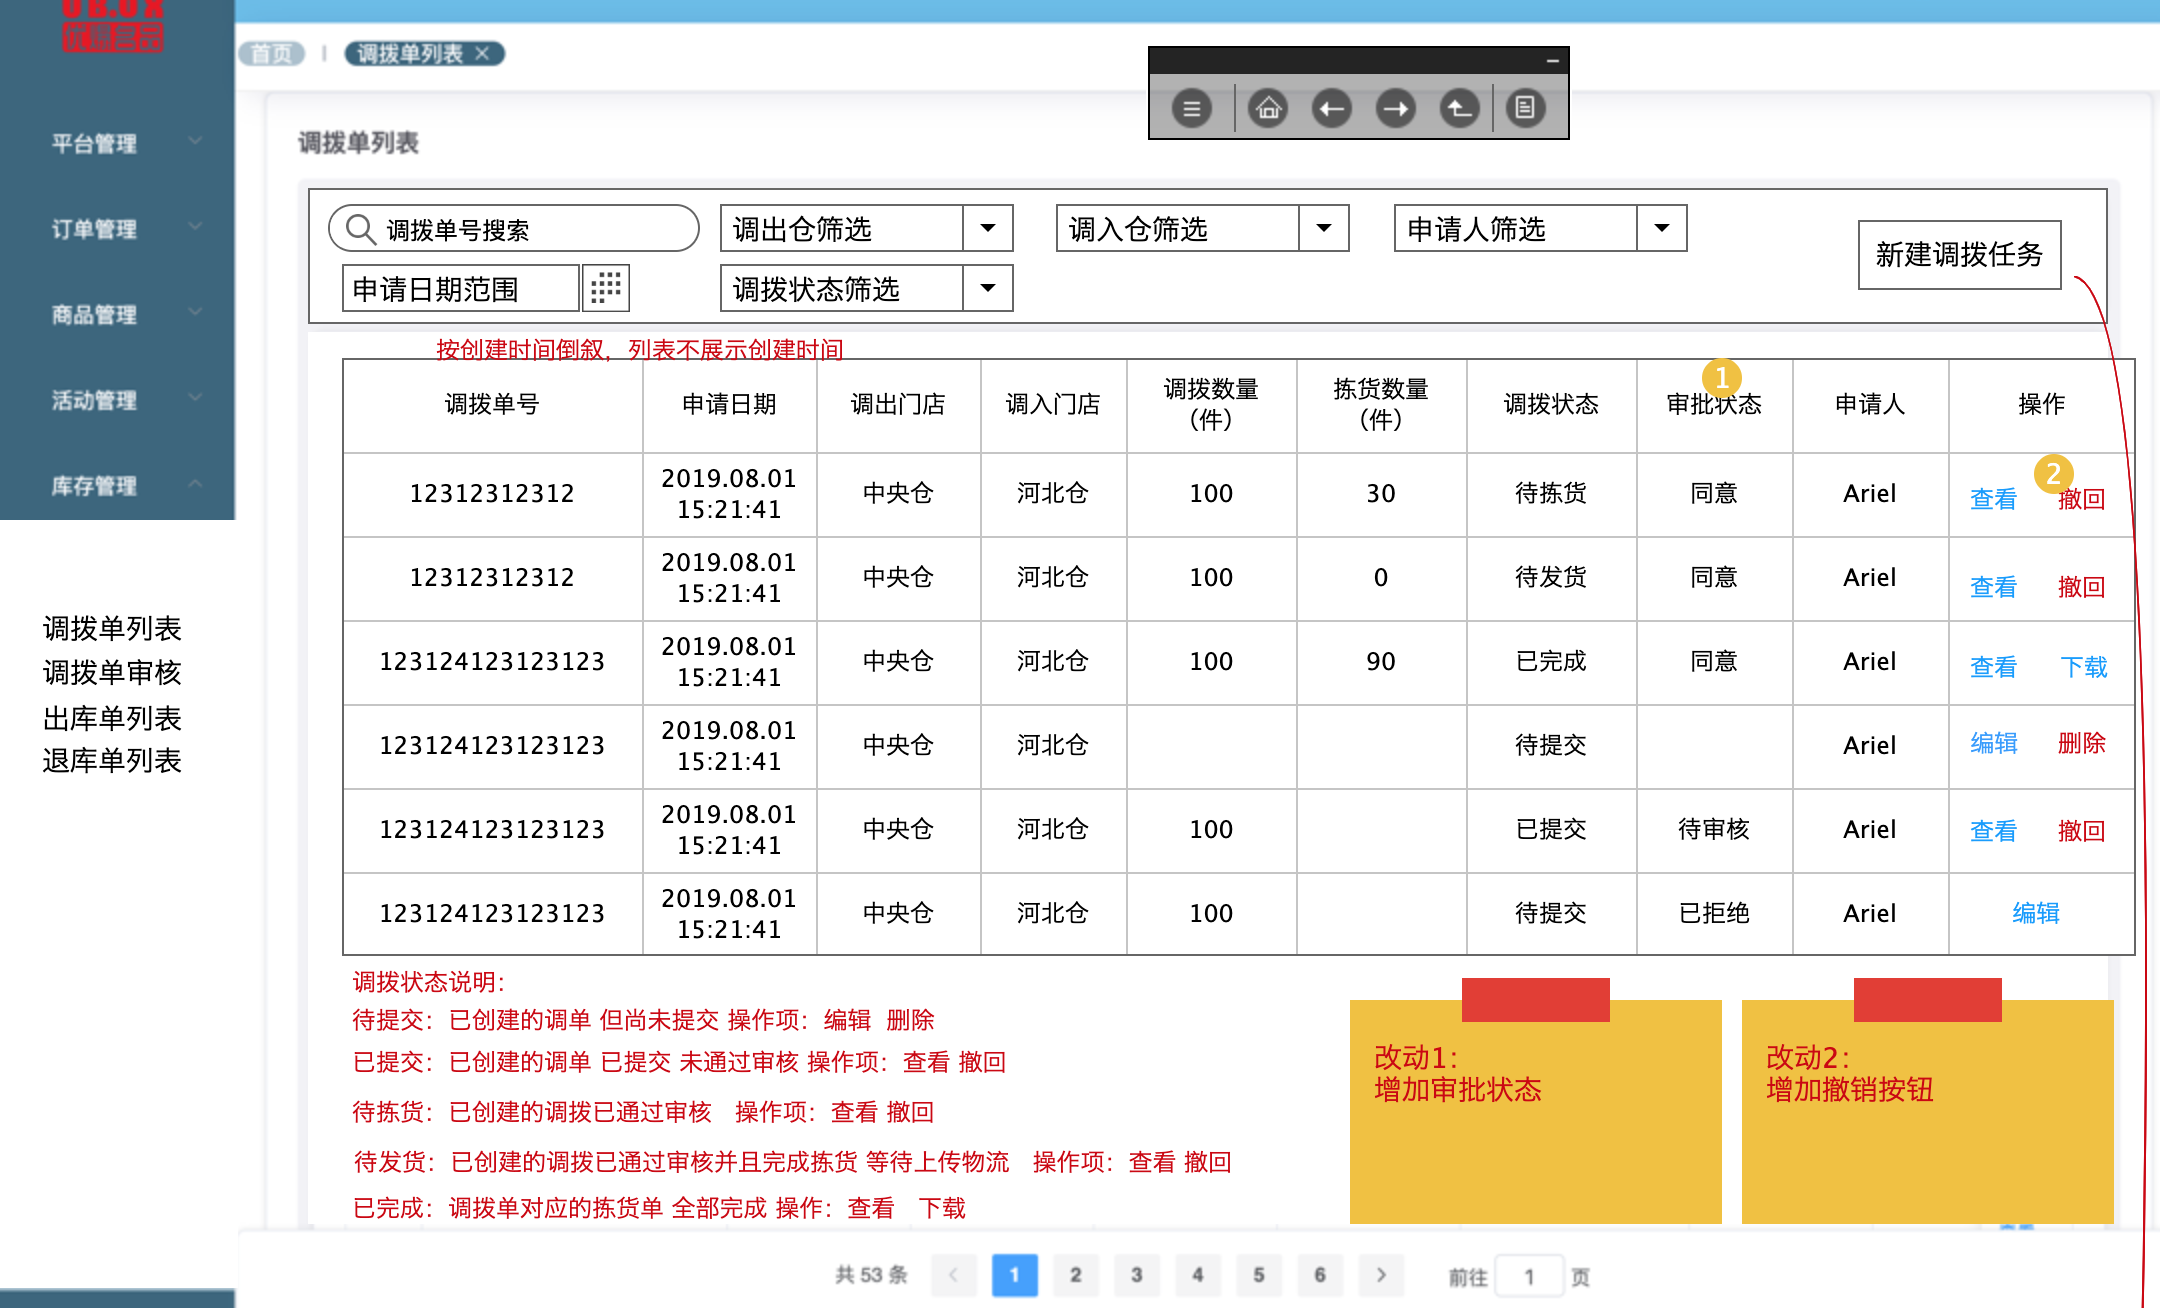Screen dimensions: 2160x1308
Task: Click the 拣货数量 value 90 cell
Action: [x=1381, y=661]
